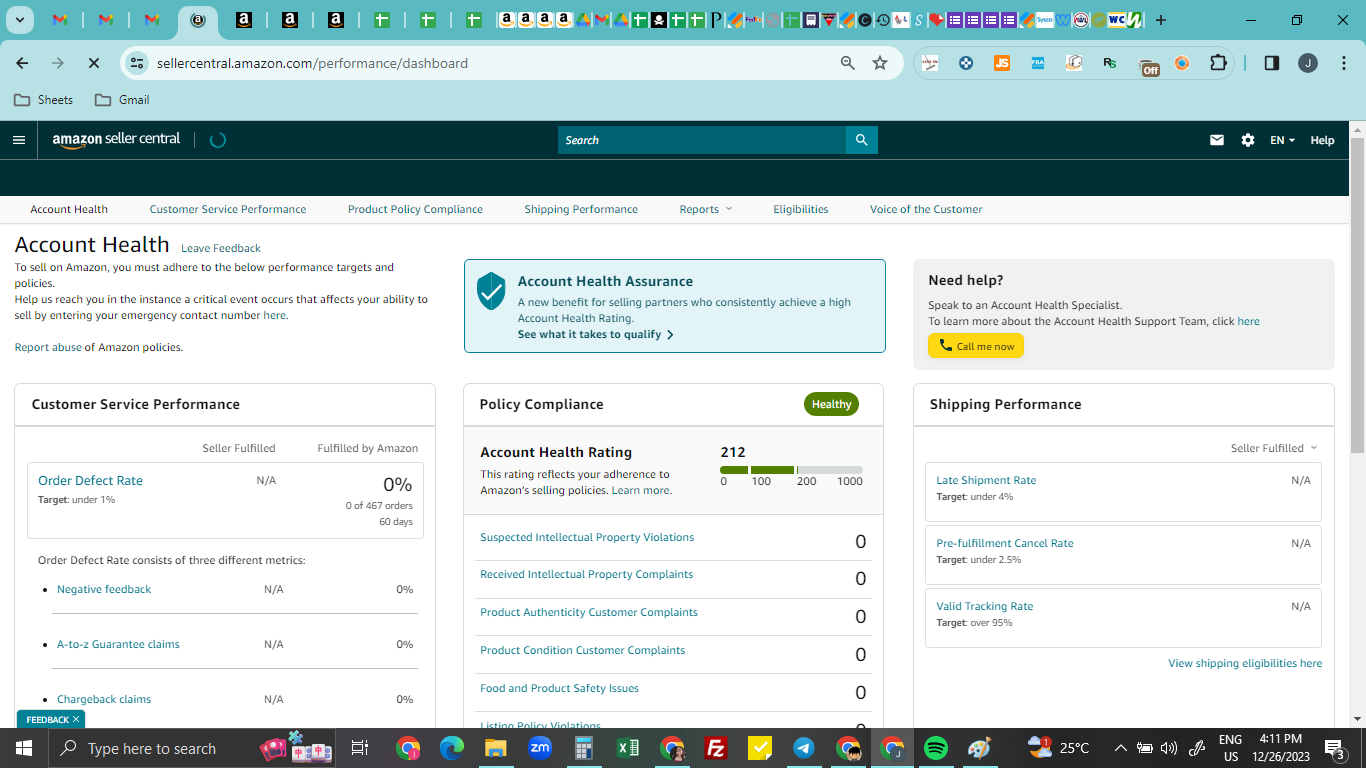Open the Help link in the header
This screenshot has height=768, width=1366.
[1322, 140]
